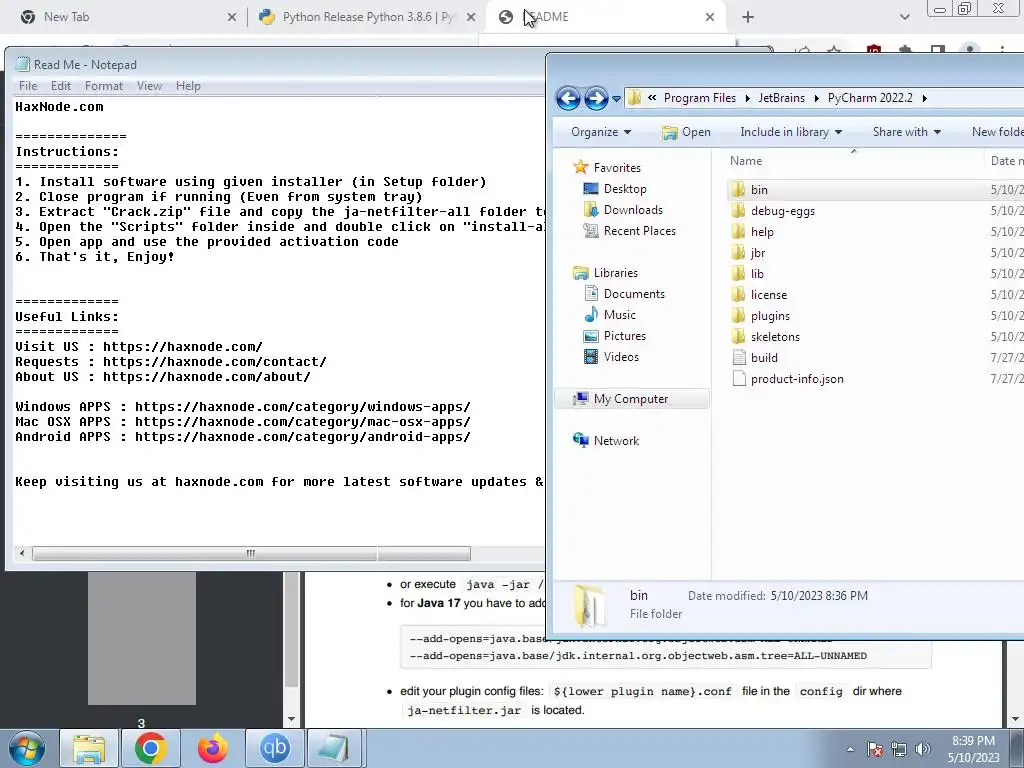Open Windows Start menu
1024x768 pixels.
pyautogui.click(x=27, y=749)
